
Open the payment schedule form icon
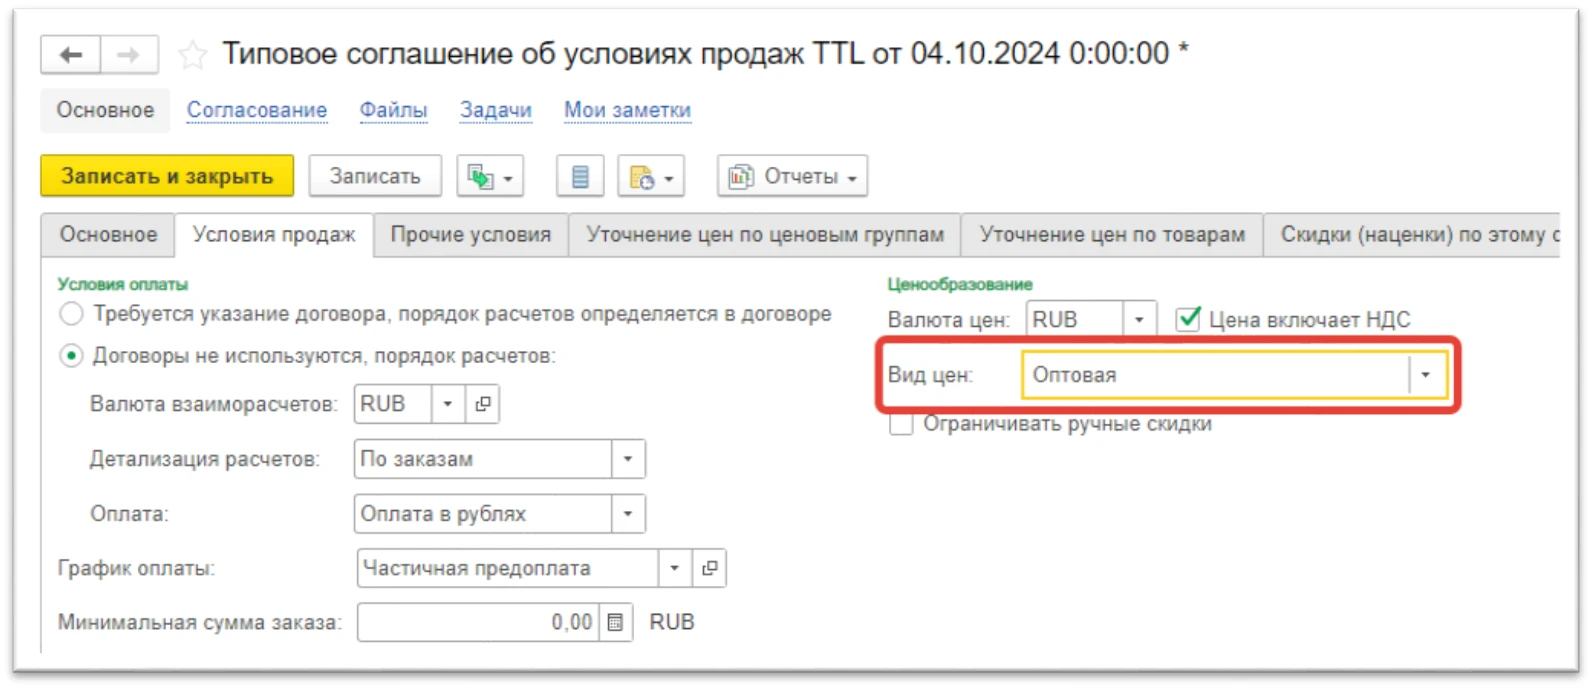(x=709, y=568)
